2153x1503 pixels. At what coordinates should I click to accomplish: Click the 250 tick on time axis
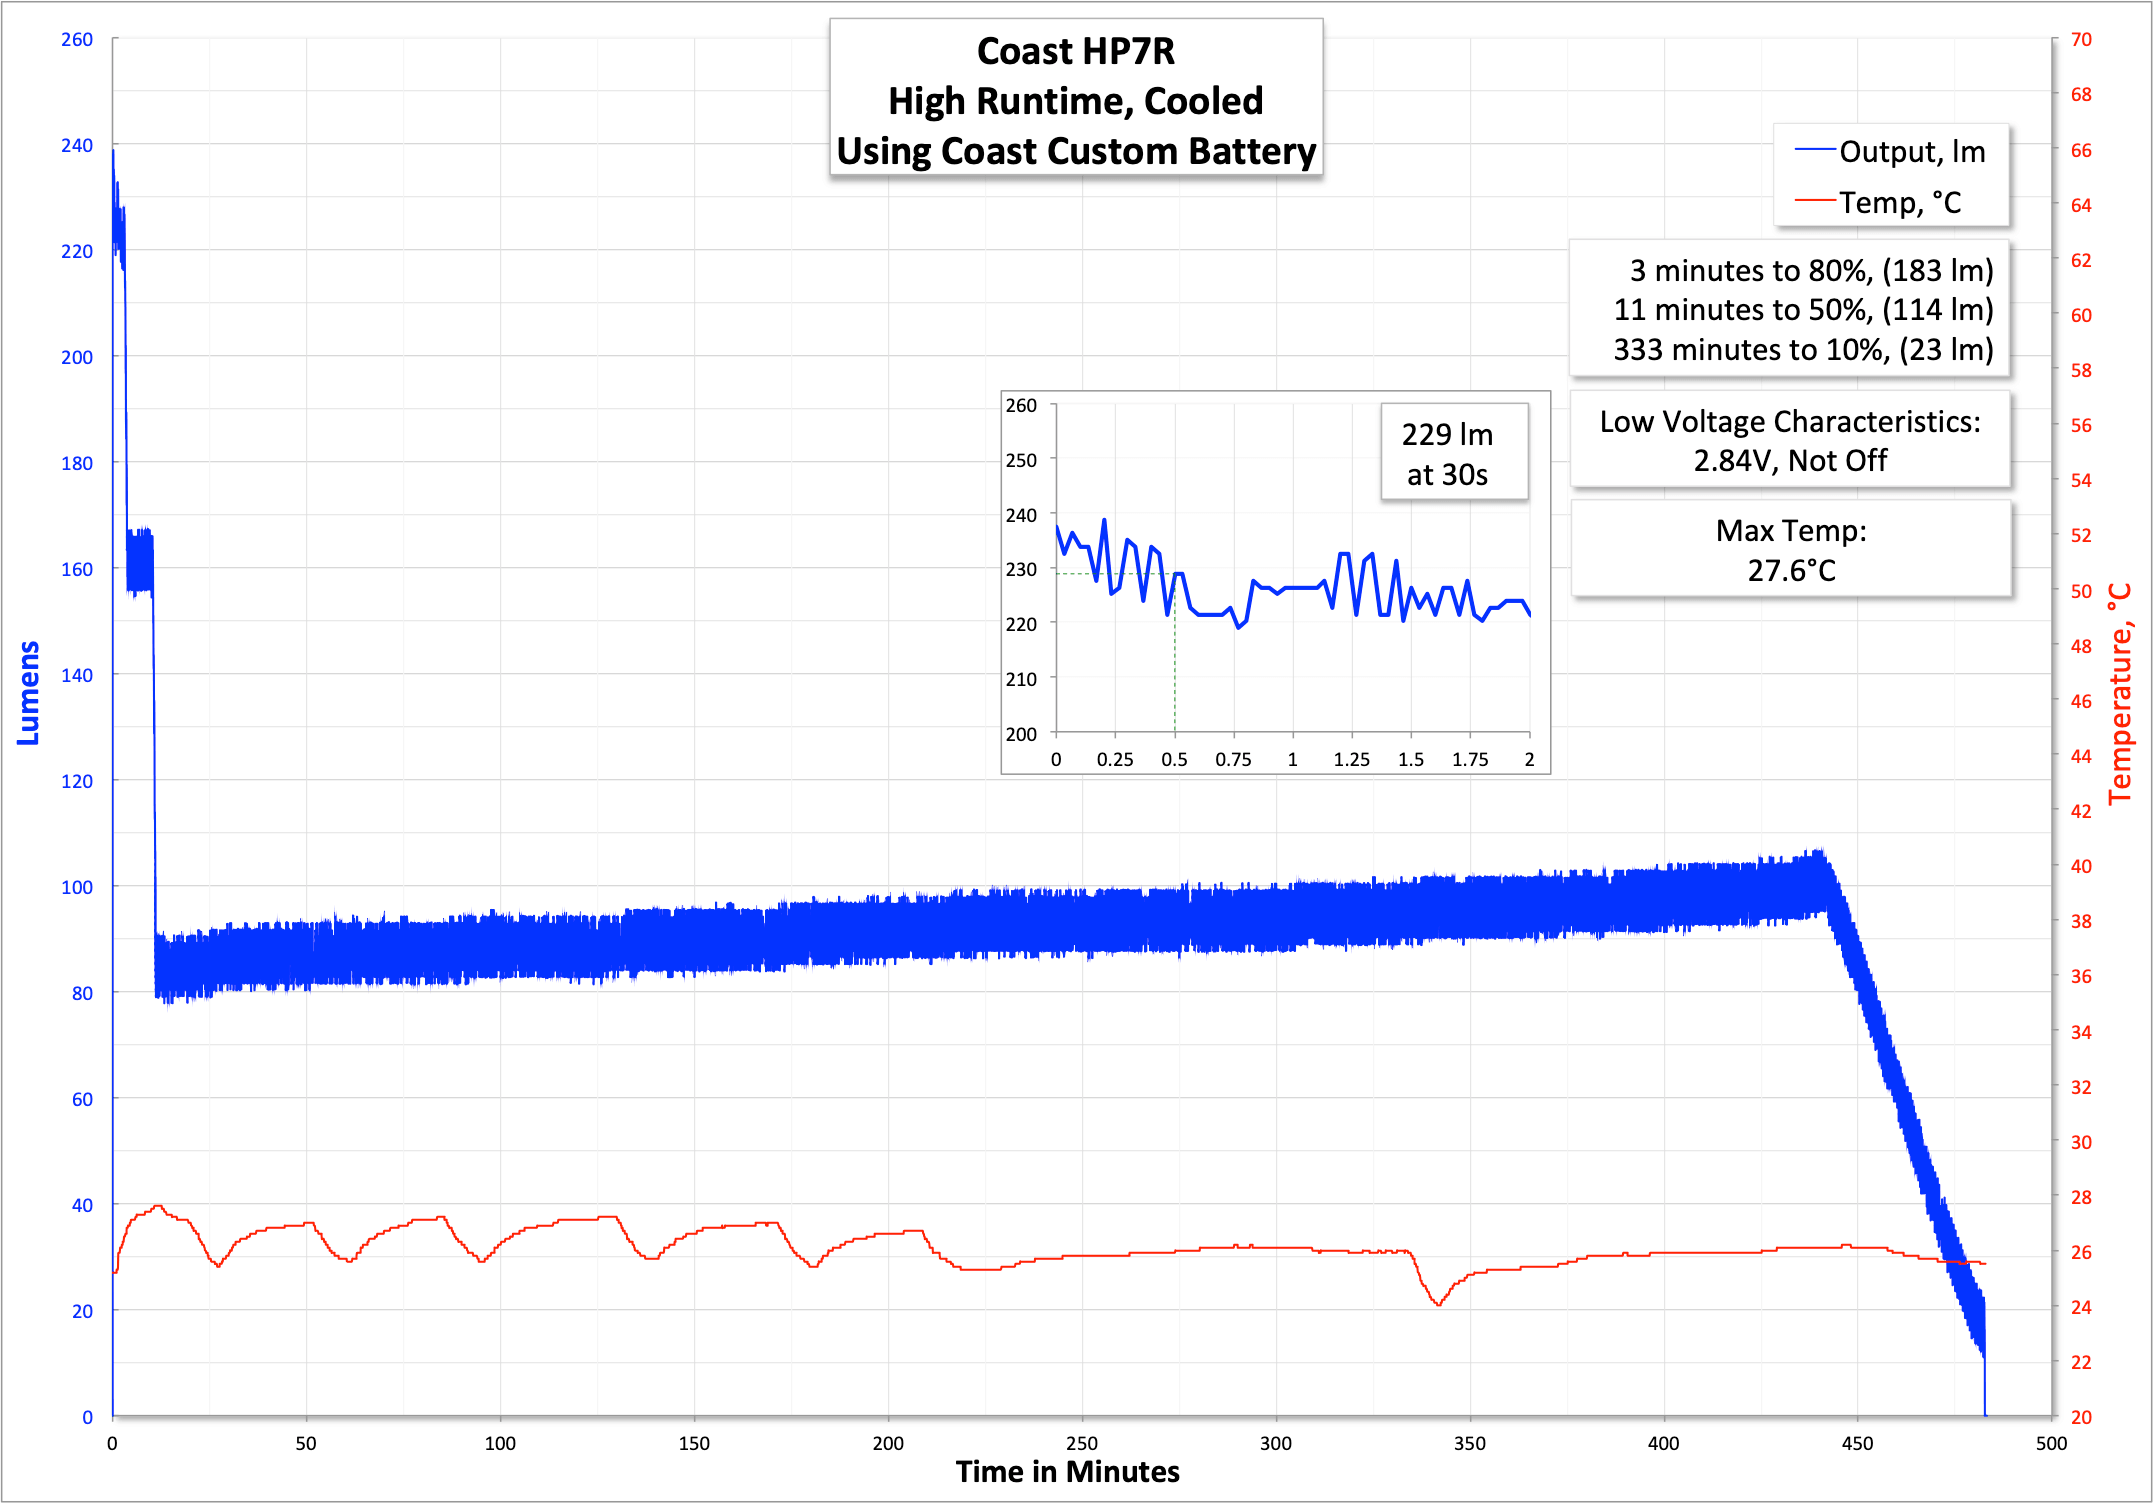[1081, 1443]
